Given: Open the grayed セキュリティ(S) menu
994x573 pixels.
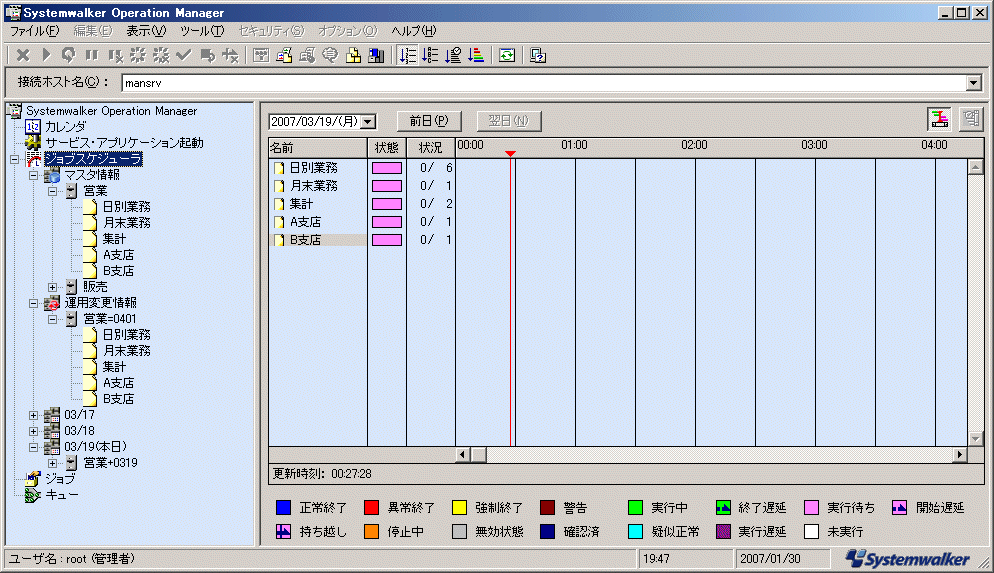Looking at the screenshot, I should click(x=271, y=30).
